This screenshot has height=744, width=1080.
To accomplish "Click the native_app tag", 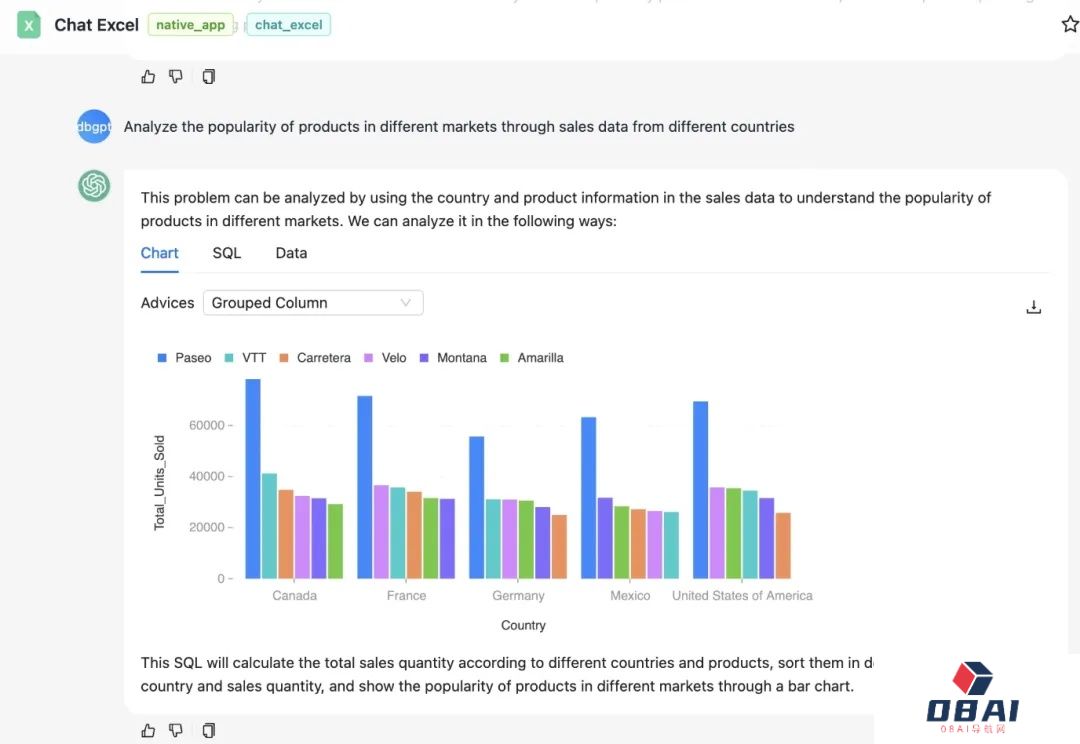I will click(190, 25).
